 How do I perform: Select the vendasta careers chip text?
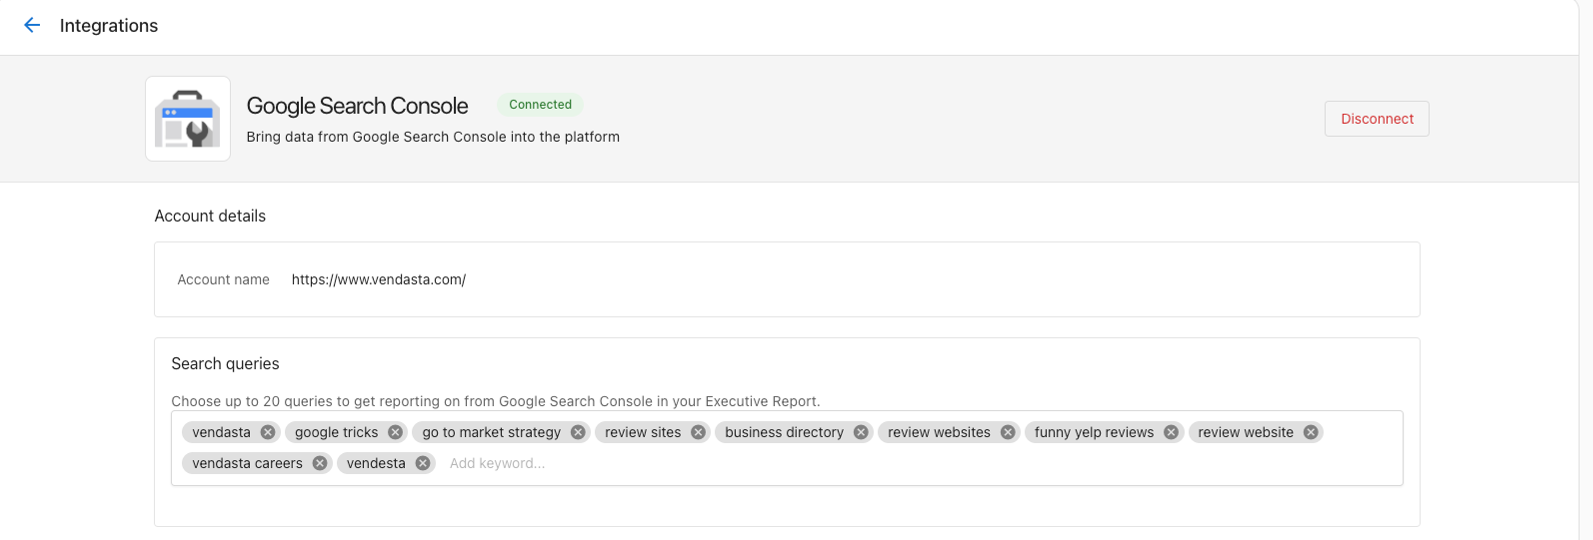(x=247, y=464)
